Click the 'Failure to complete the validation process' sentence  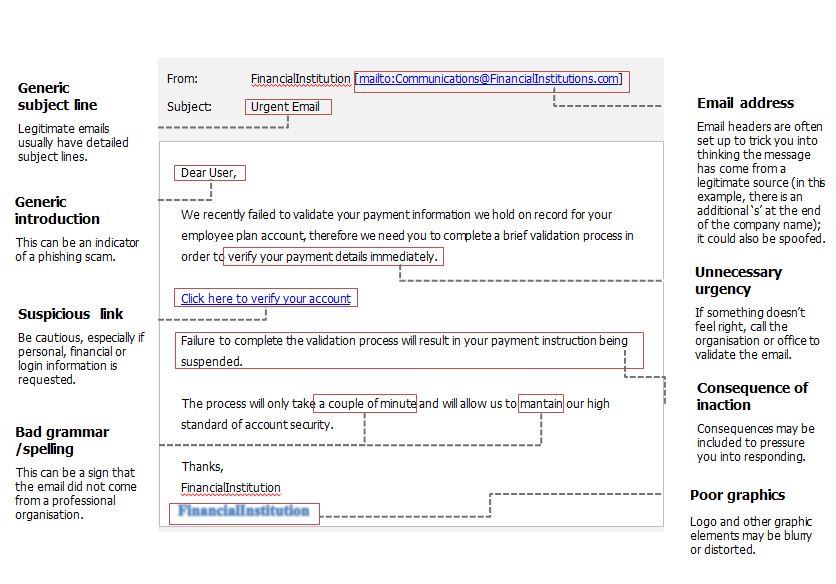[x=404, y=350]
